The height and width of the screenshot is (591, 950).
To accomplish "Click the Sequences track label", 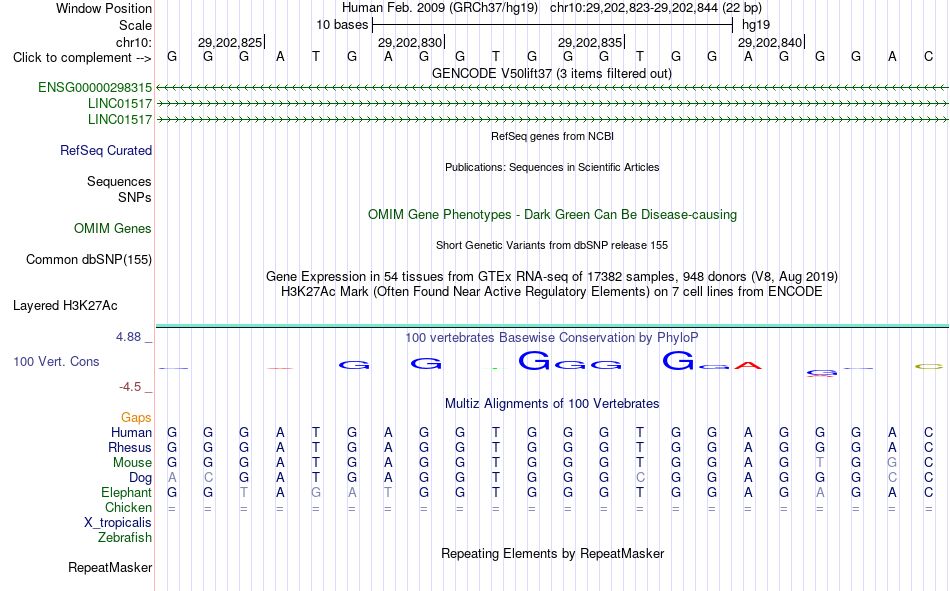I will (119, 181).
